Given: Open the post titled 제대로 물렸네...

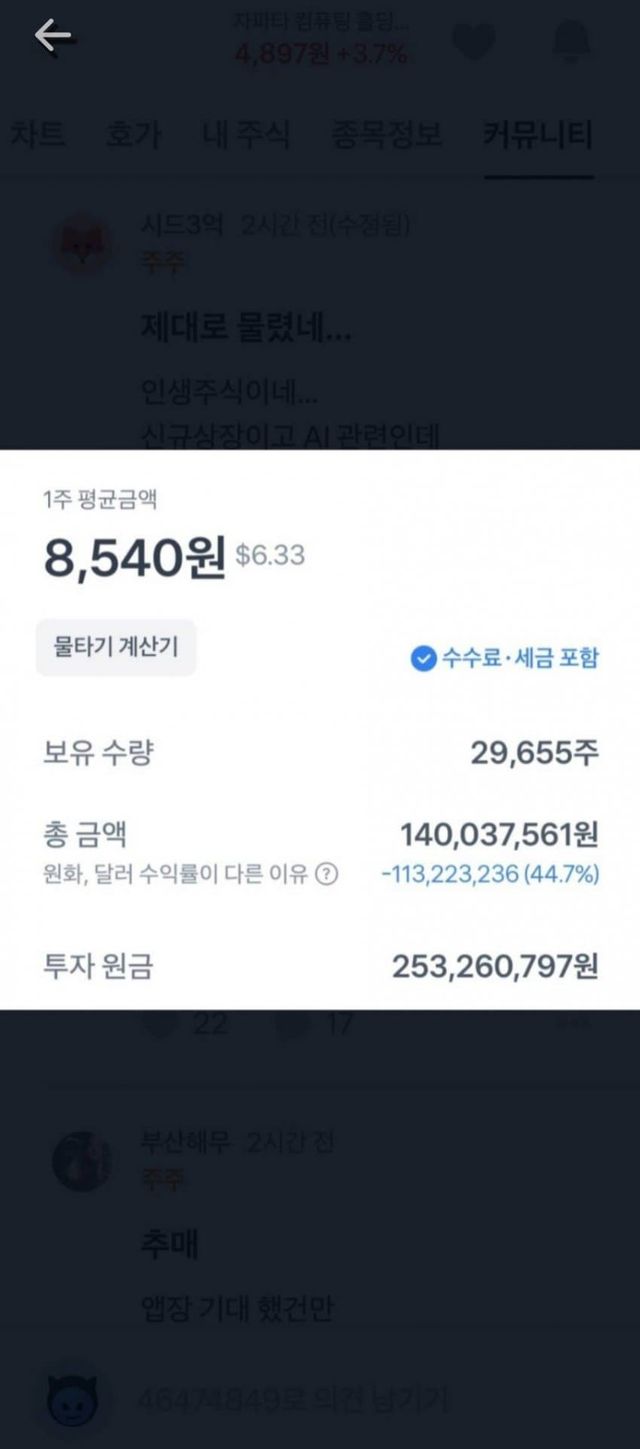Looking at the screenshot, I should [x=245, y=329].
